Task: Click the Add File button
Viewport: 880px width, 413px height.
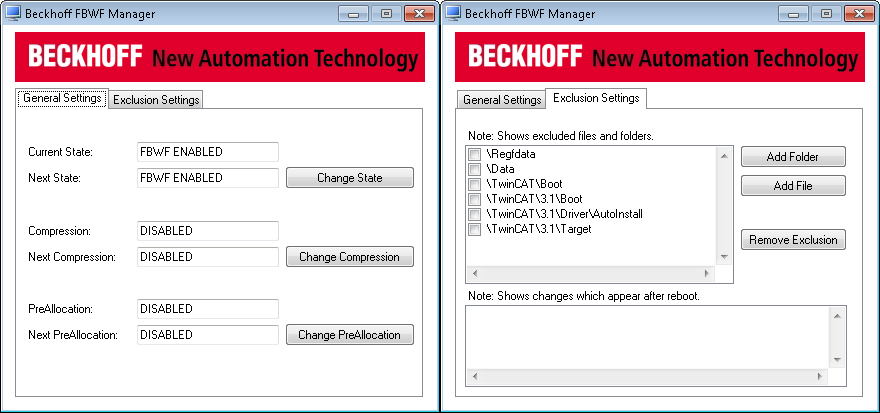Action: pos(793,186)
